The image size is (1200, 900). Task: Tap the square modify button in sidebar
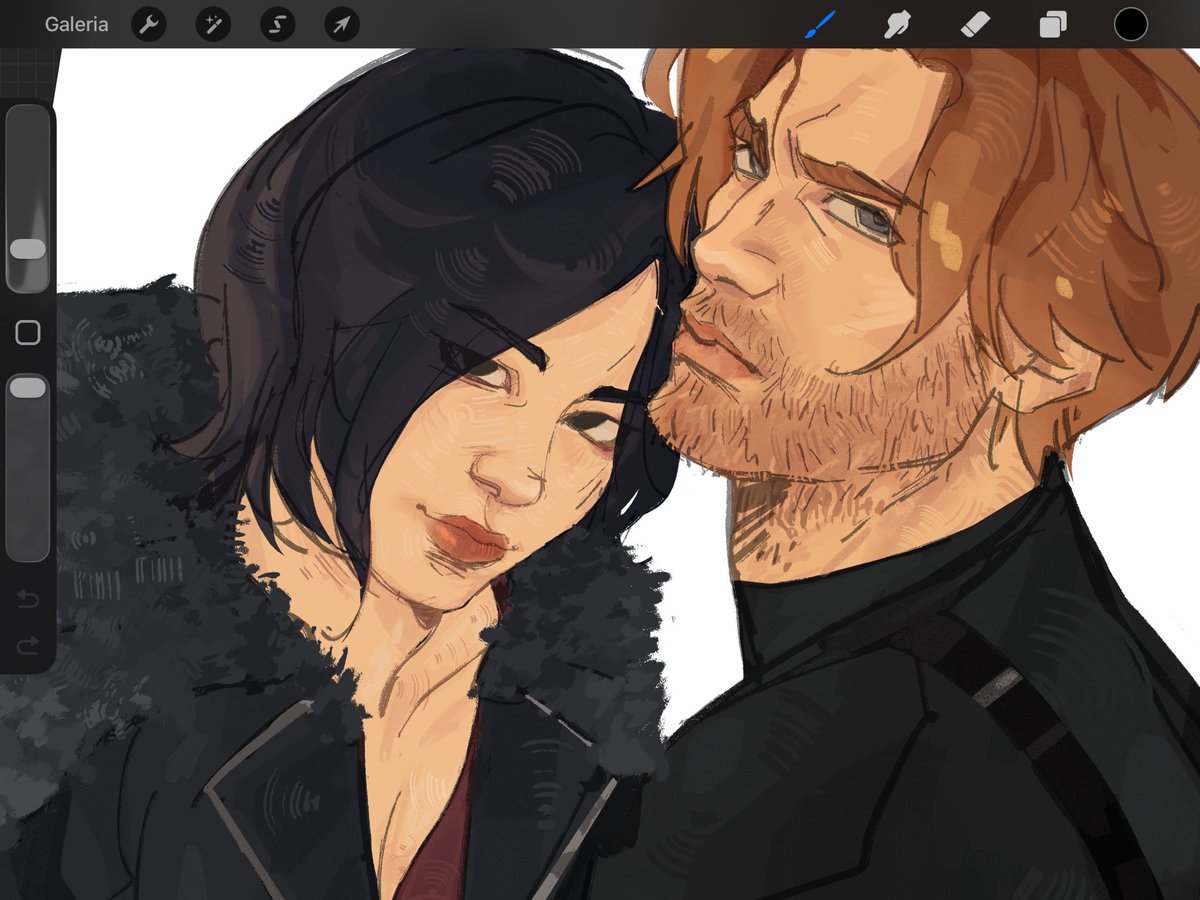28,333
